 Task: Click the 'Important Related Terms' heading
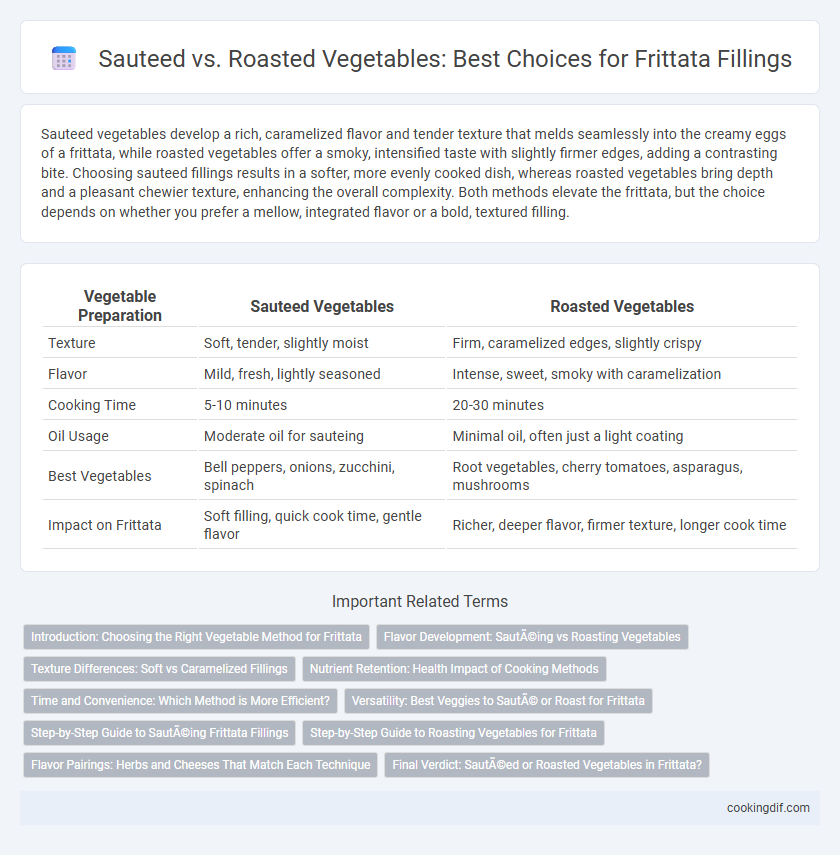coord(420,601)
